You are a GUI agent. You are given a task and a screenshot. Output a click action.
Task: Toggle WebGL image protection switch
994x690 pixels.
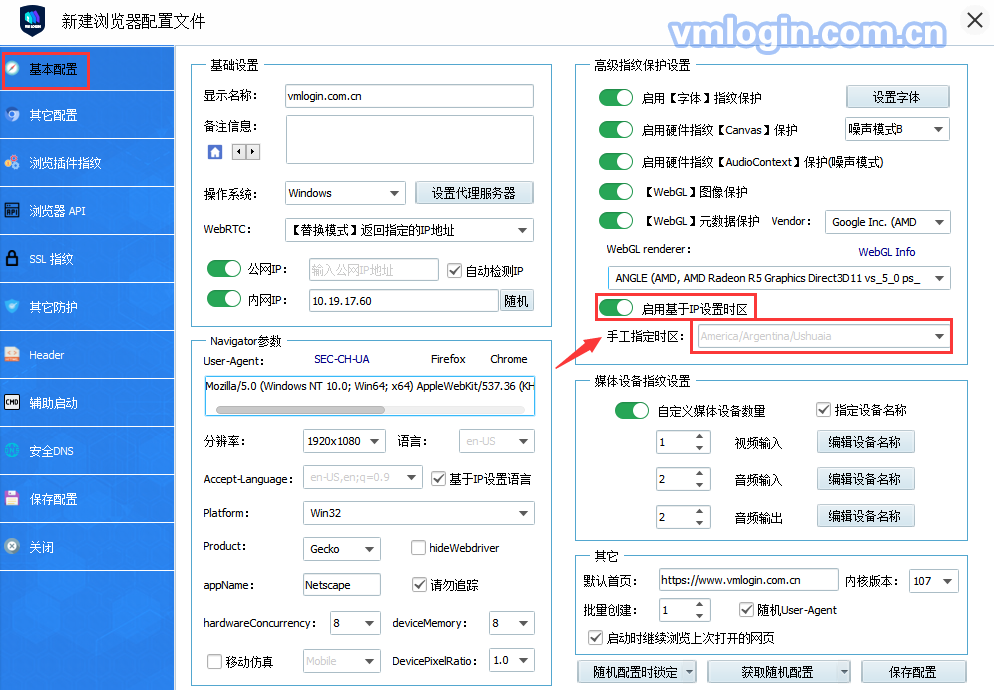coord(616,192)
